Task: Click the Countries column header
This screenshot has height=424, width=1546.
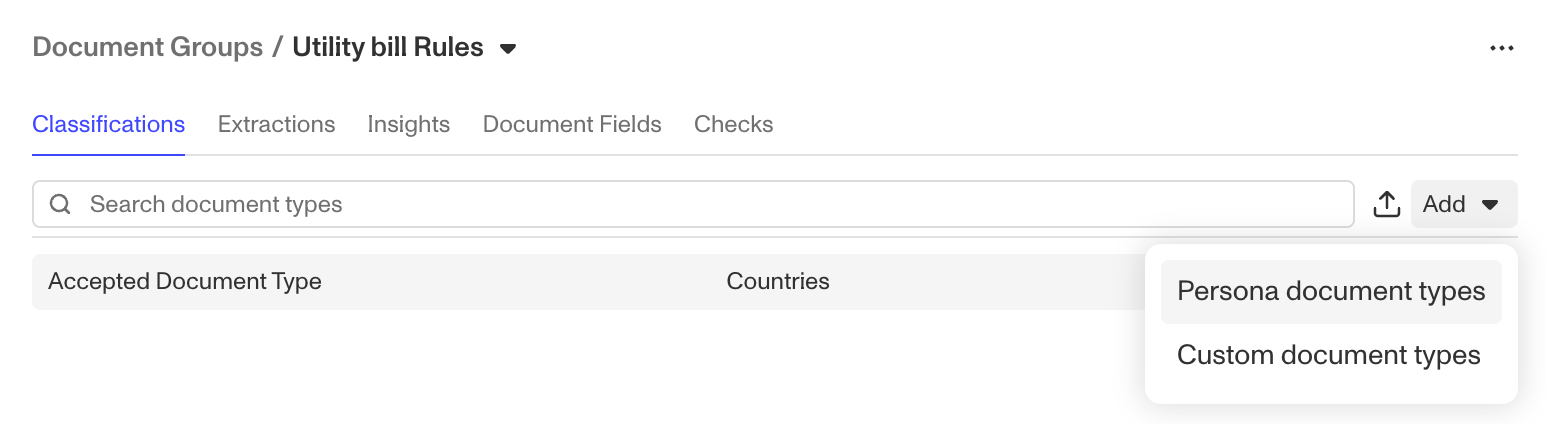Action: pos(778,281)
